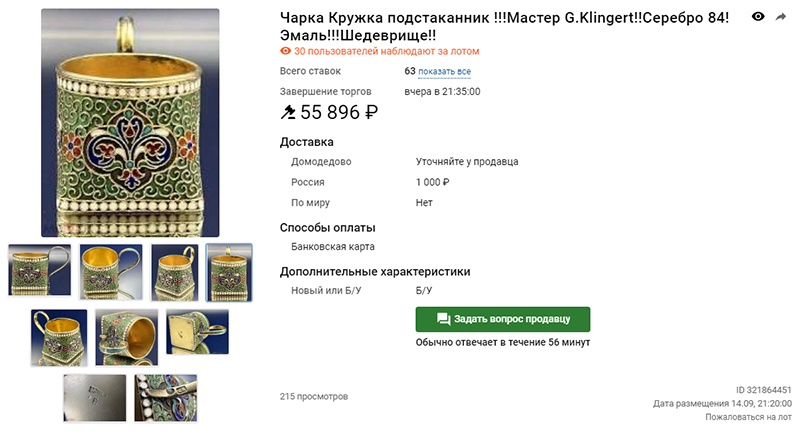
Task: Click 'Пожаловаться на лот' link
Action: click(x=748, y=417)
